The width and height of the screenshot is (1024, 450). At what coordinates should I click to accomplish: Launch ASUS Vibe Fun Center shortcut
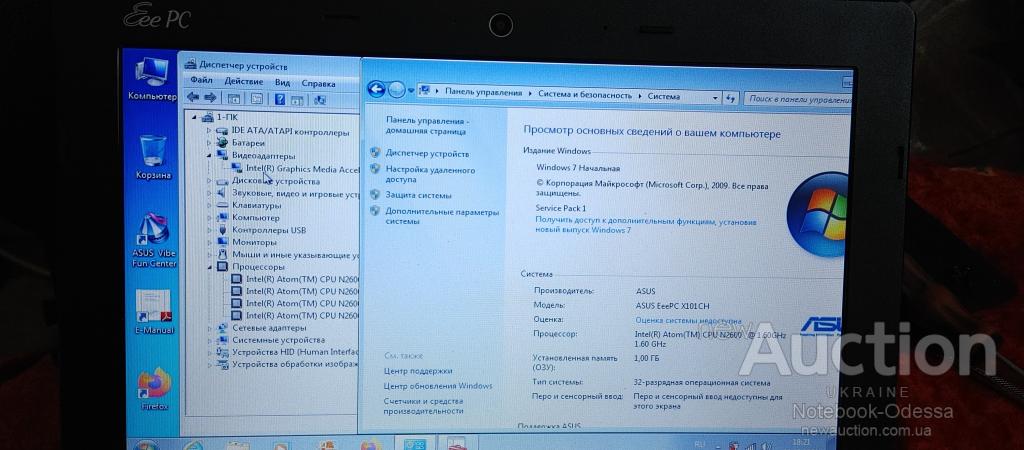coord(155,240)
